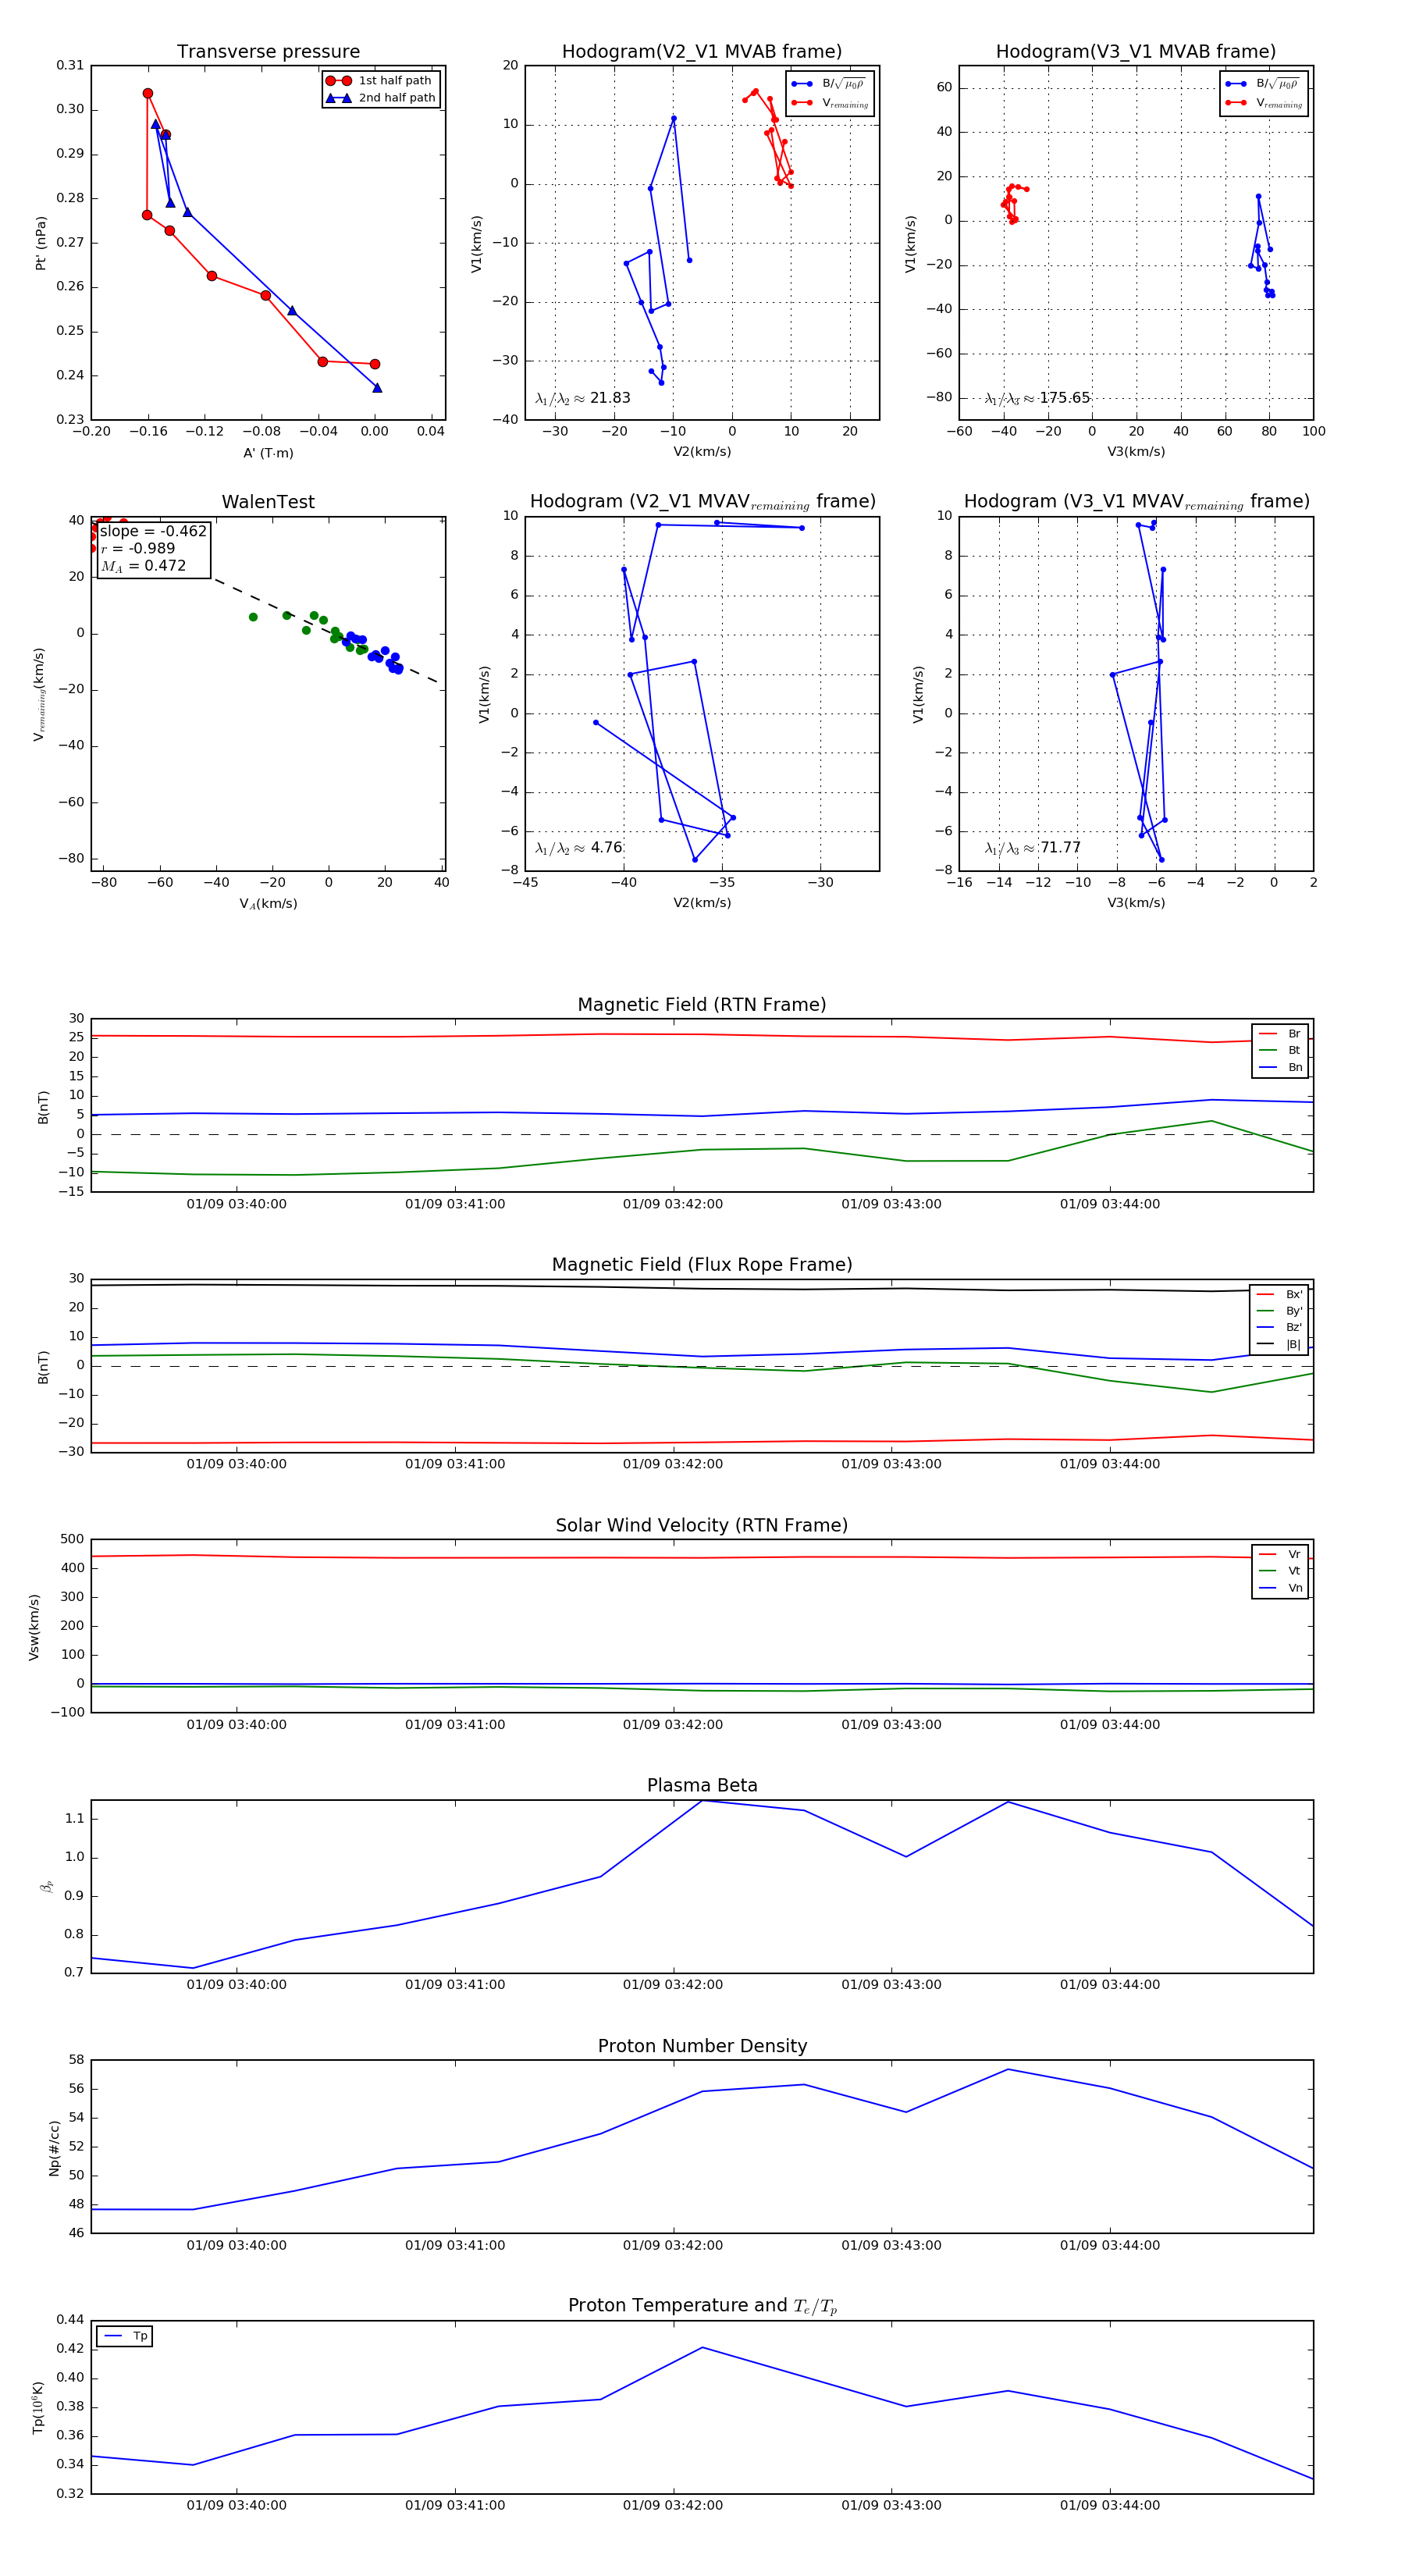
Task: Click the 'Hodogram(V3_V1 MVAB frame)' title
Action: [x=1136, y=52]
